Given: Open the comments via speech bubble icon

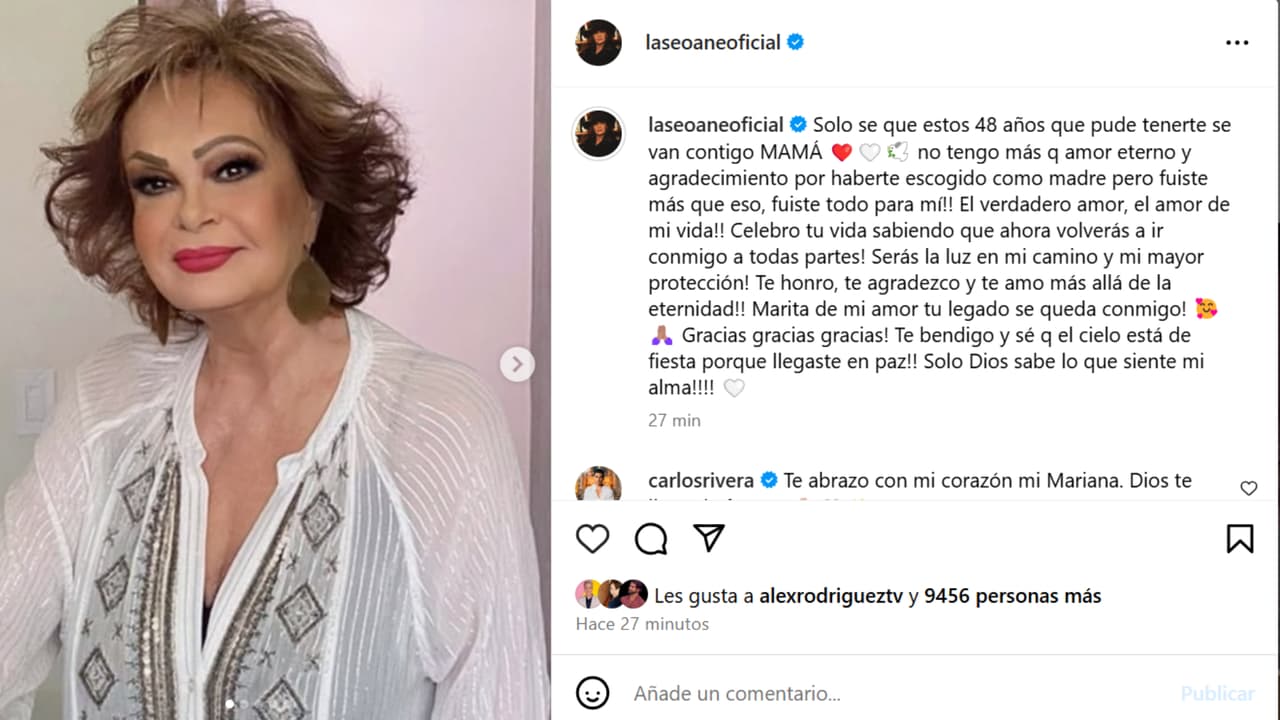Looking at the screenshot, I should point(651,538).
